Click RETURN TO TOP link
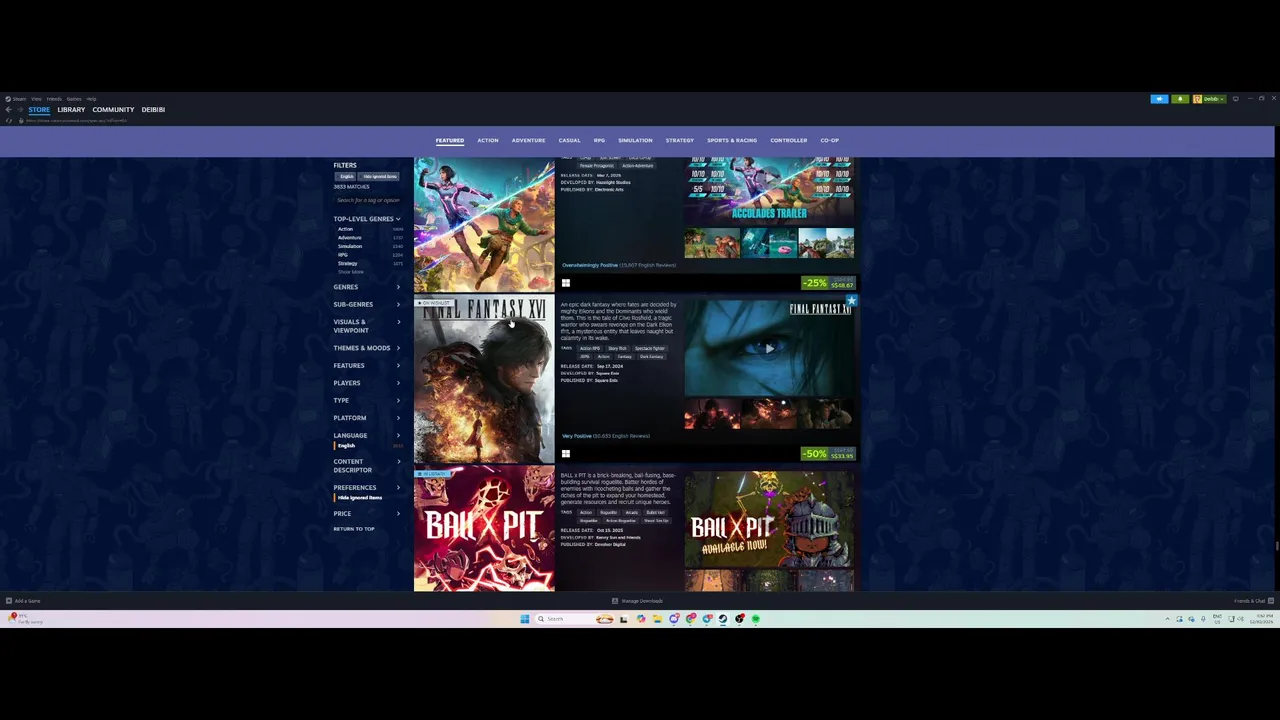Image resolution: width=1280 pixels, height=720 pixels. [x=354, y=528]
